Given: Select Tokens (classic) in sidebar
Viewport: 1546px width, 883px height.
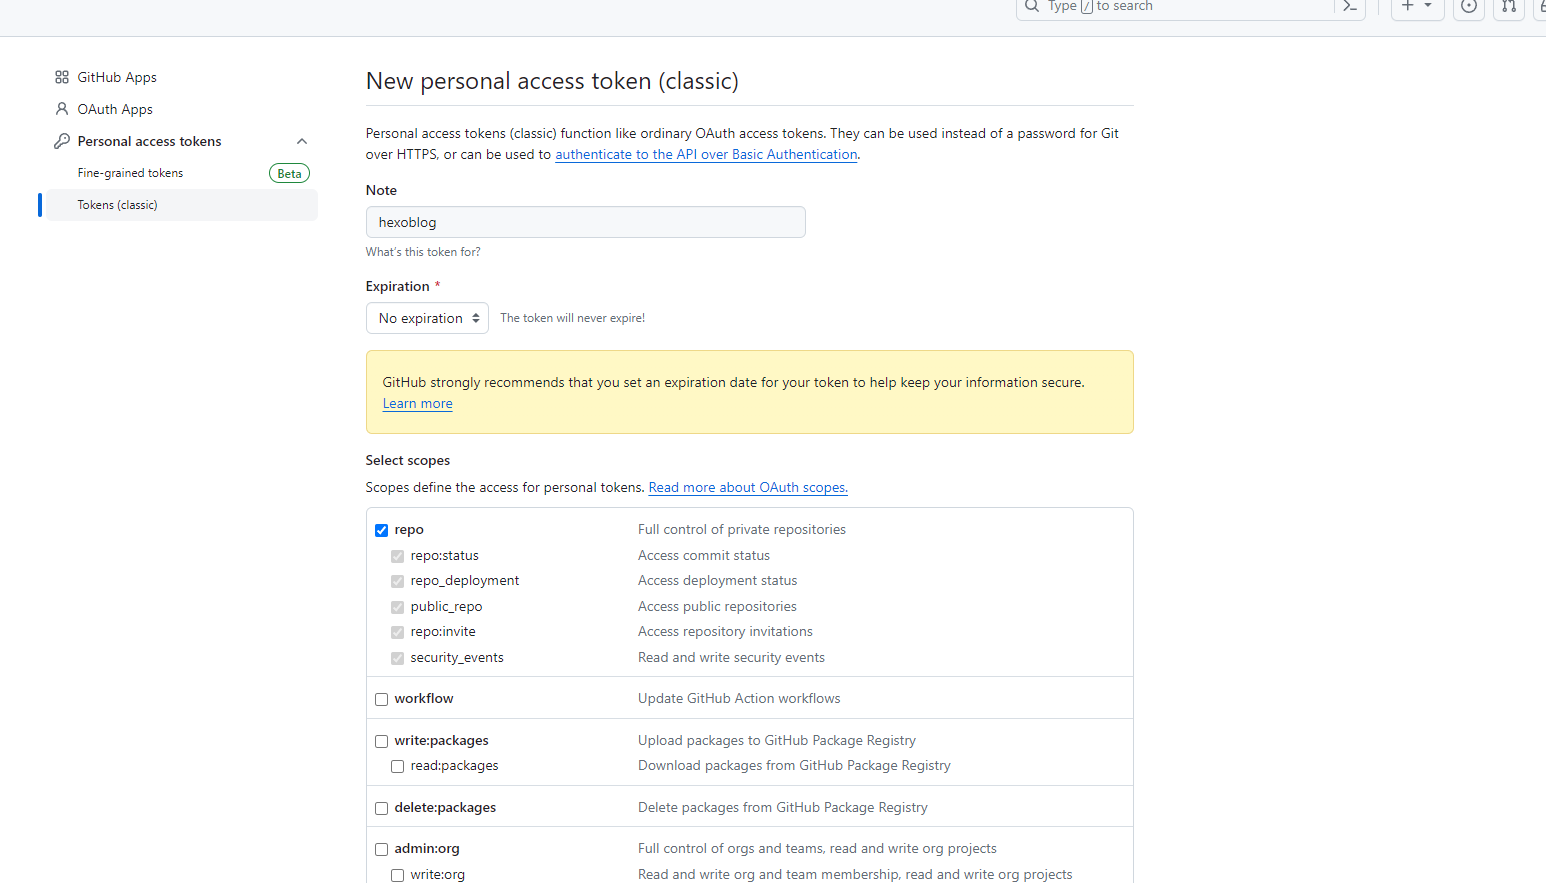Looking at the screenshot, I should [x=118, y=205].
